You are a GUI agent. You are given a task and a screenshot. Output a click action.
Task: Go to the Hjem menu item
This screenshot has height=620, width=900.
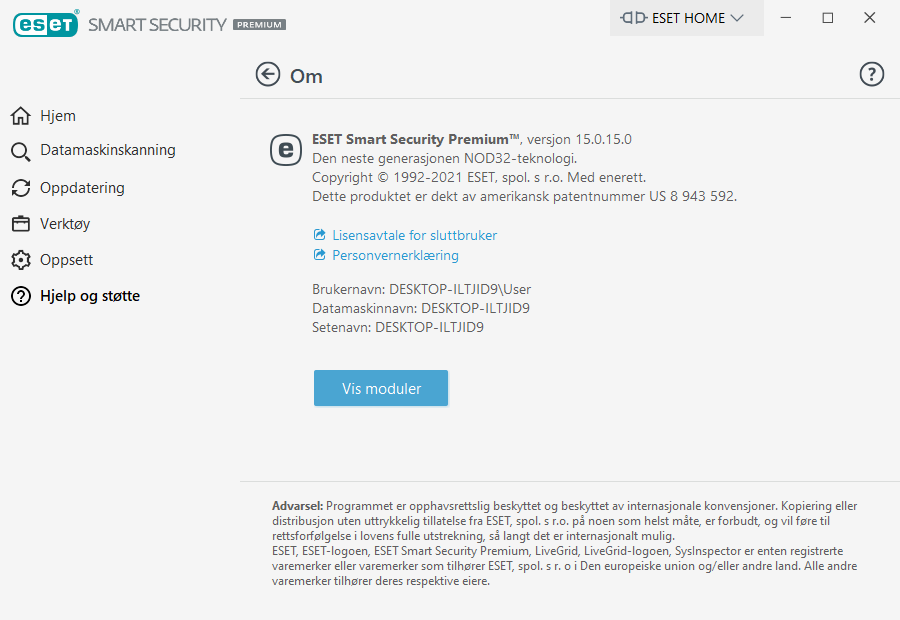58,116
